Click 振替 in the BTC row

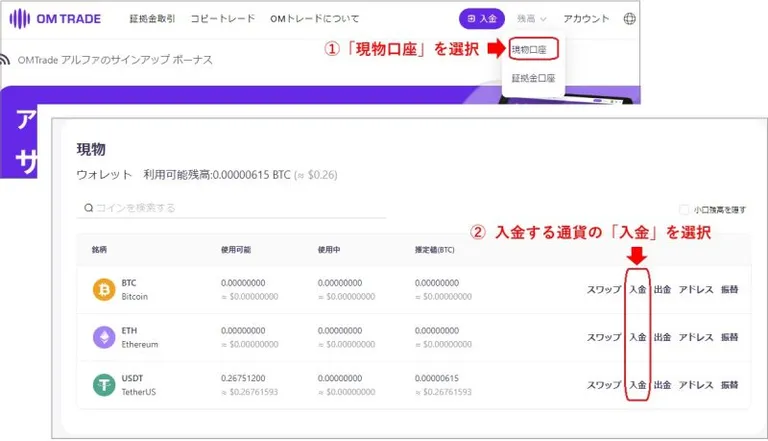729,290
